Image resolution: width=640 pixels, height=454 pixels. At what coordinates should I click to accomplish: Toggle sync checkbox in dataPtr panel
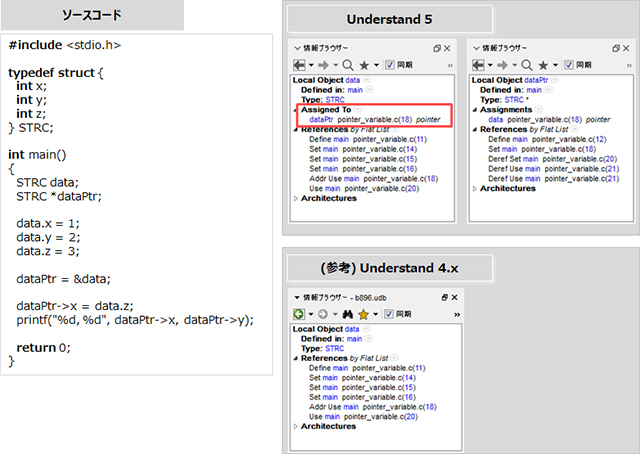pos(569,65)
